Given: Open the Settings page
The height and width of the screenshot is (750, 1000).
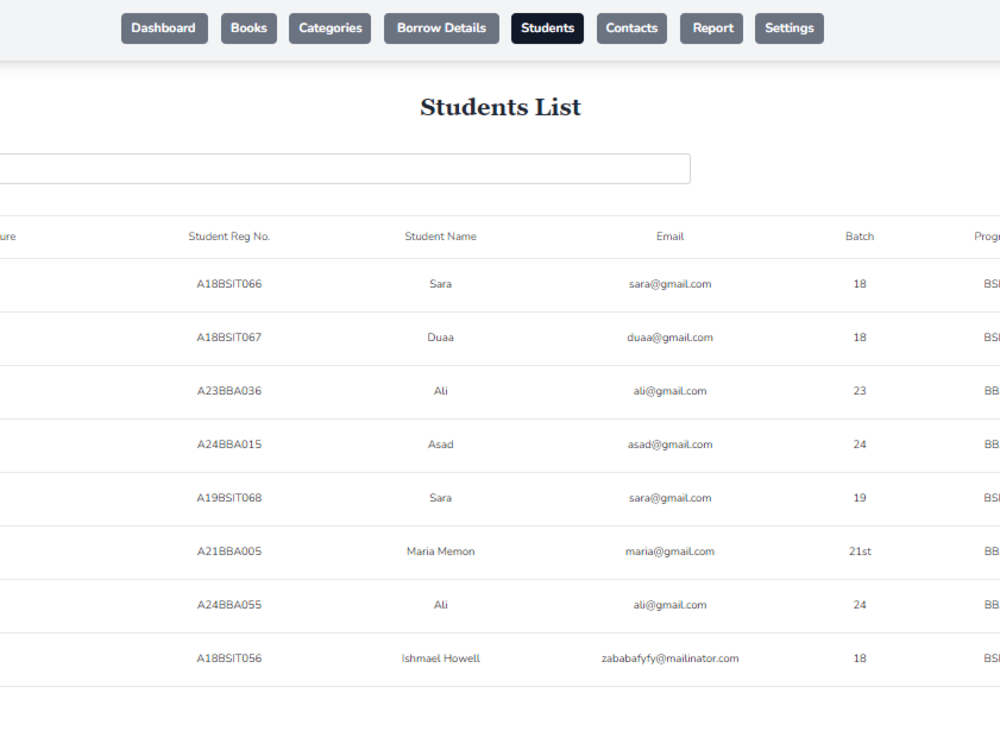Looking at the screenshot, I should (x=789, y=28).
